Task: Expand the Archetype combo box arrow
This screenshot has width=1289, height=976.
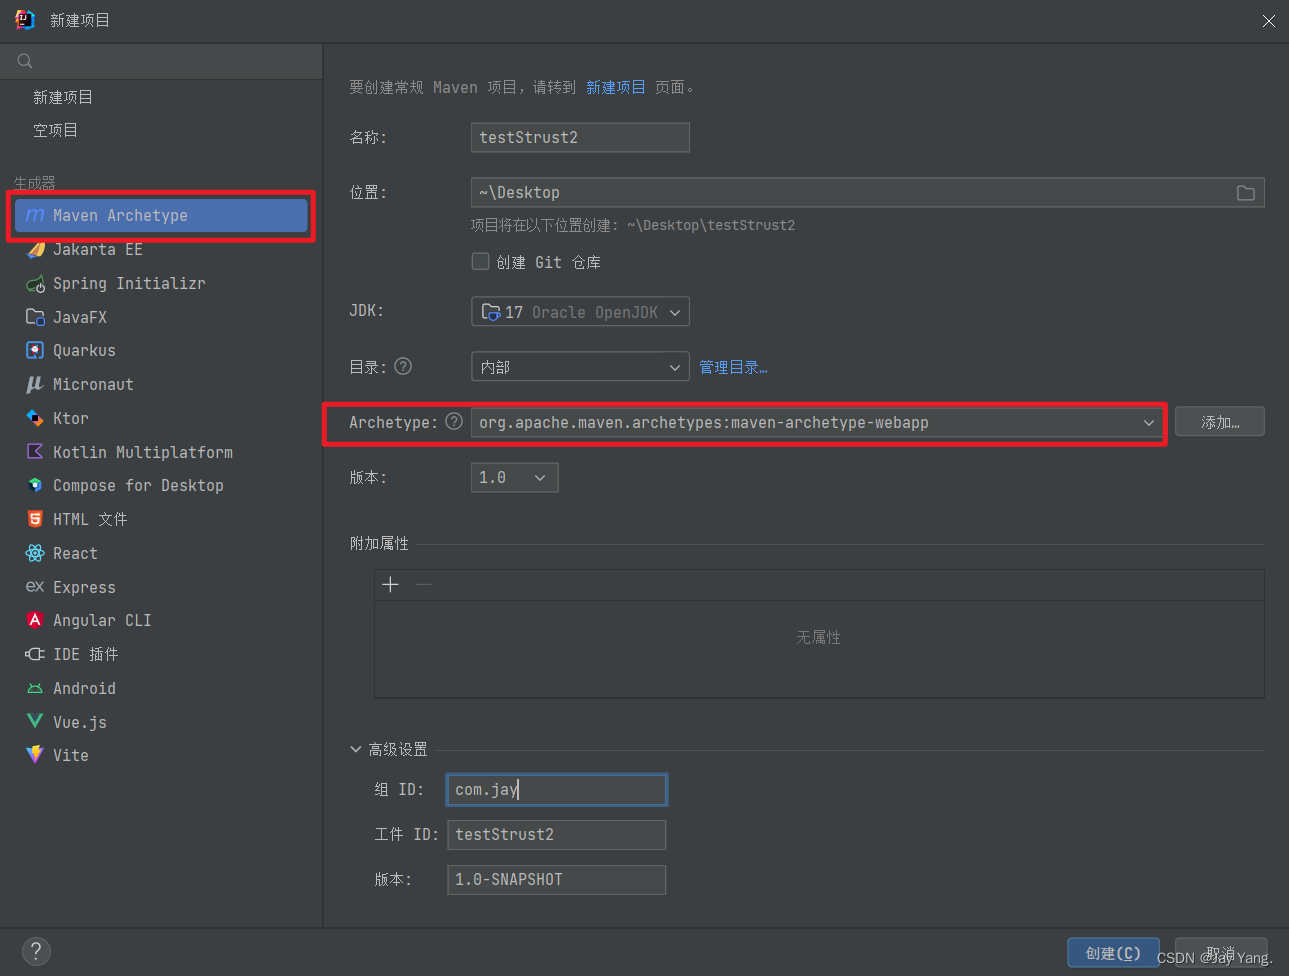Action: [1149, 423]
